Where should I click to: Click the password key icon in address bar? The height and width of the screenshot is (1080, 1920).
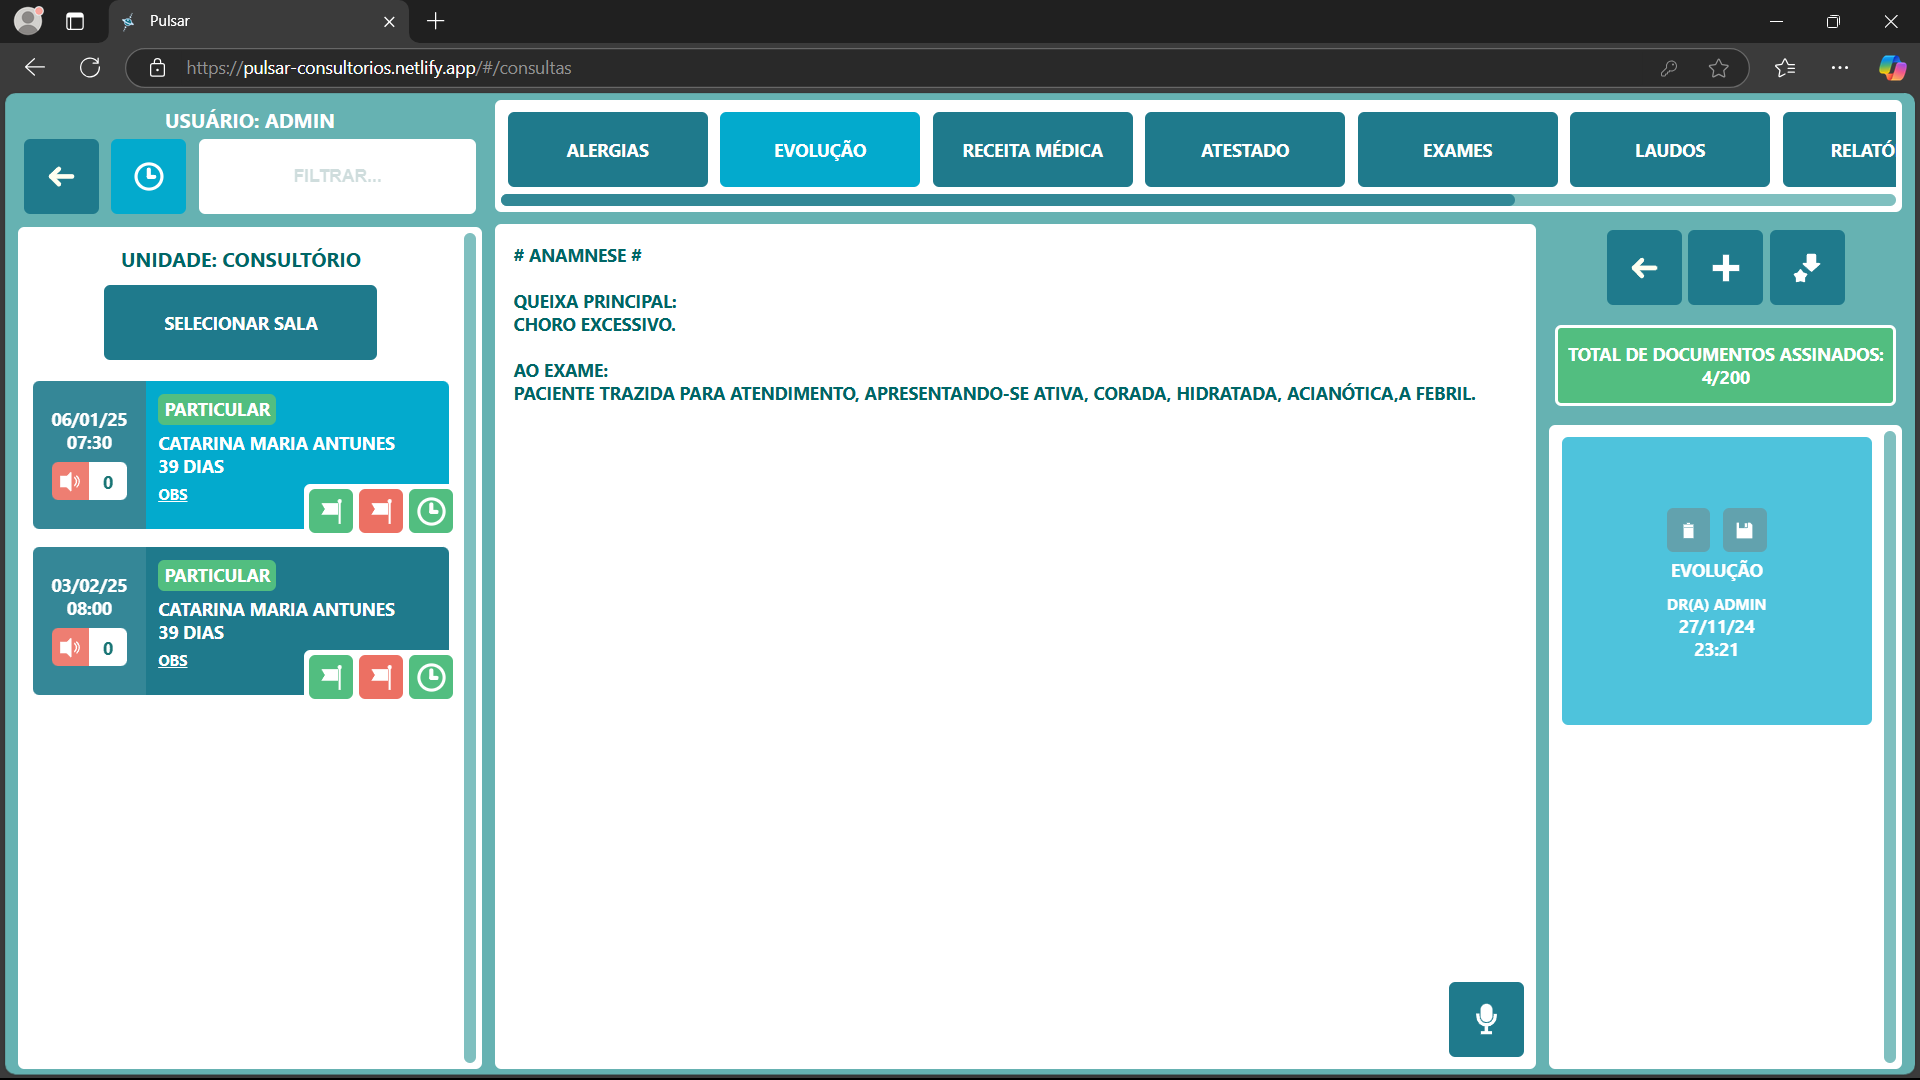click(x=1669, y=68)
